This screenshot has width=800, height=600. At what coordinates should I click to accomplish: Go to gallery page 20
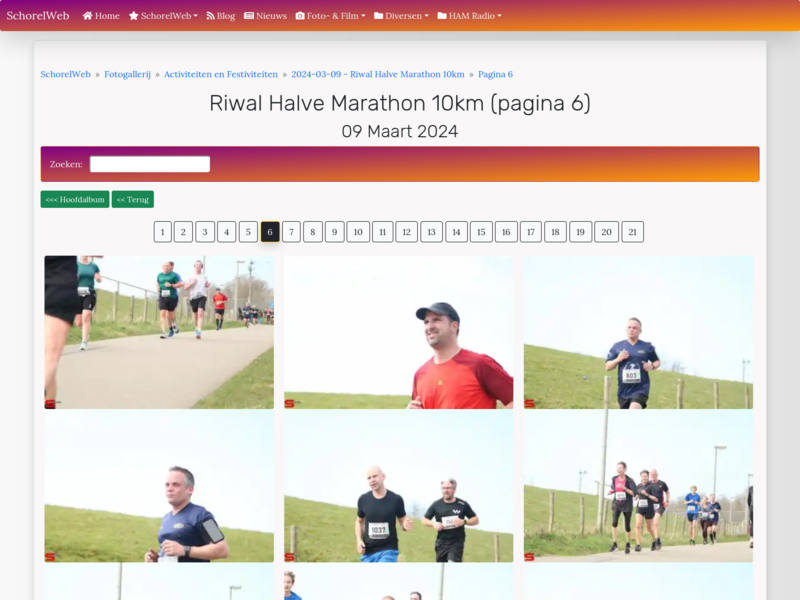pyautogui.click(x=607, y=232)
